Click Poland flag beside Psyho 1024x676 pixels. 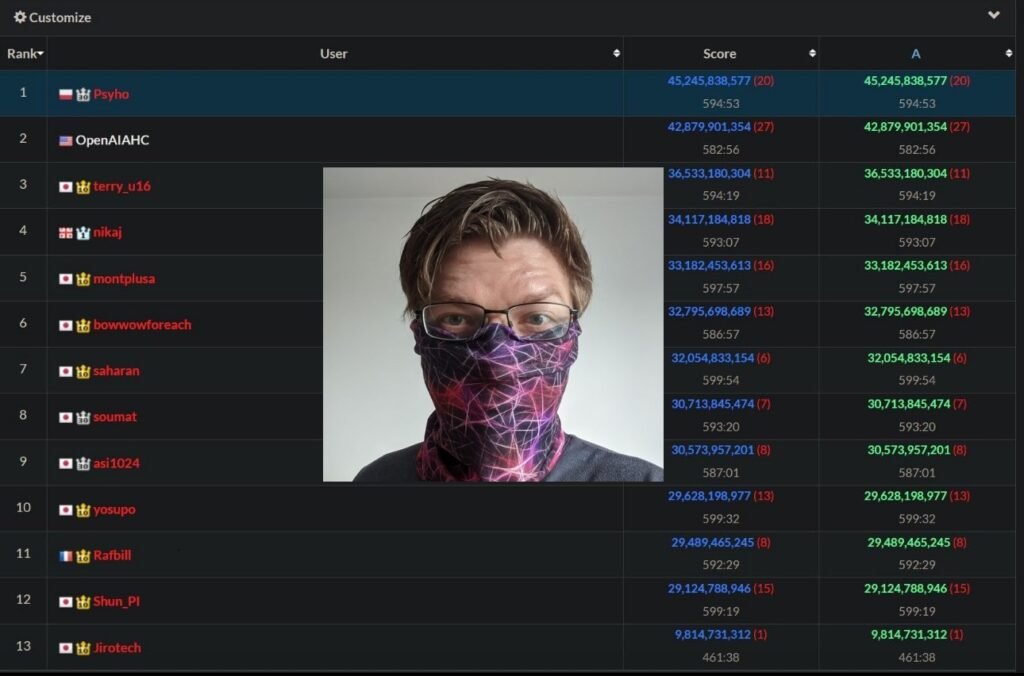[65, 95]
